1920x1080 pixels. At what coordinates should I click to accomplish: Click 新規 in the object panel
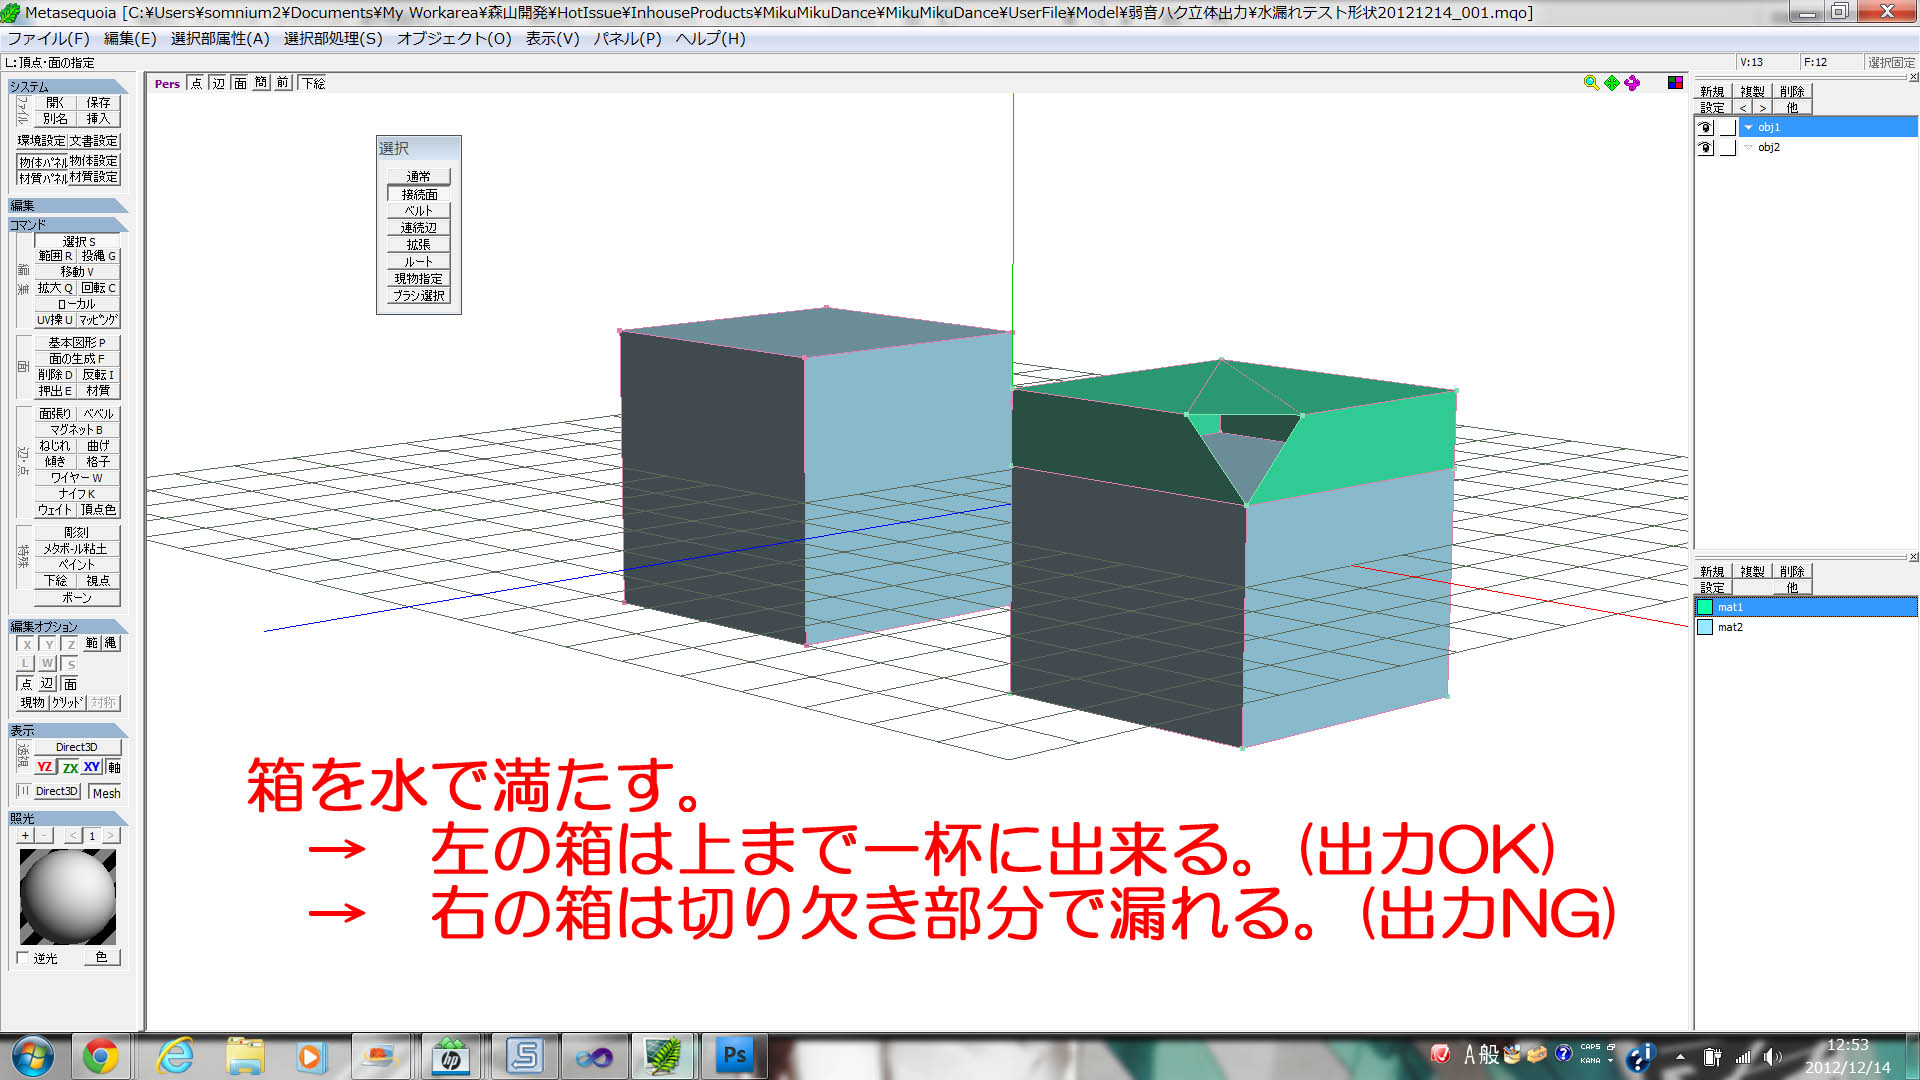coord(1712,92)
